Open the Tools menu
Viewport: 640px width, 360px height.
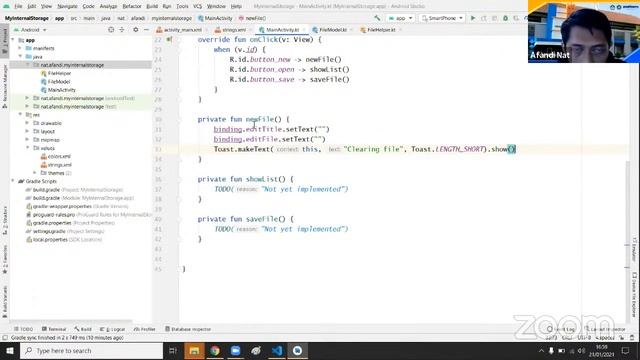coord(182,6)
